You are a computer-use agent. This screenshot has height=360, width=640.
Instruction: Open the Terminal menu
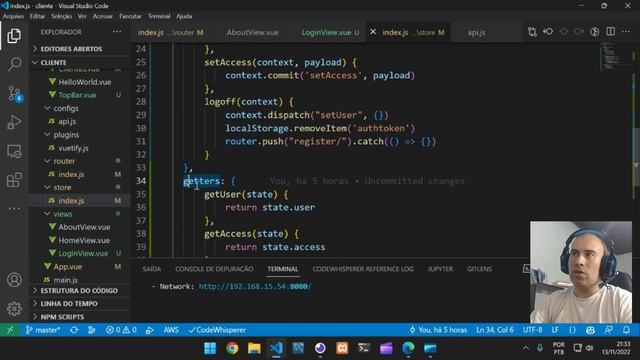click(159, 16)
